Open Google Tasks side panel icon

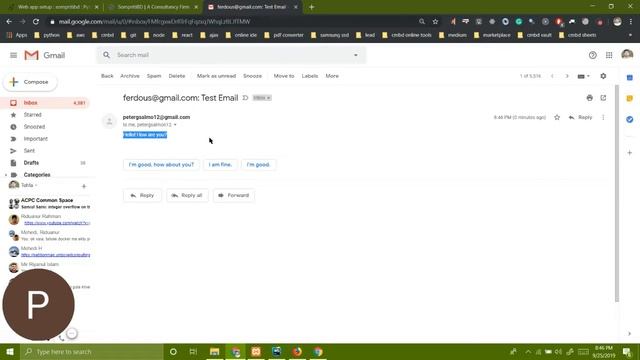click(x=629, y=119)
